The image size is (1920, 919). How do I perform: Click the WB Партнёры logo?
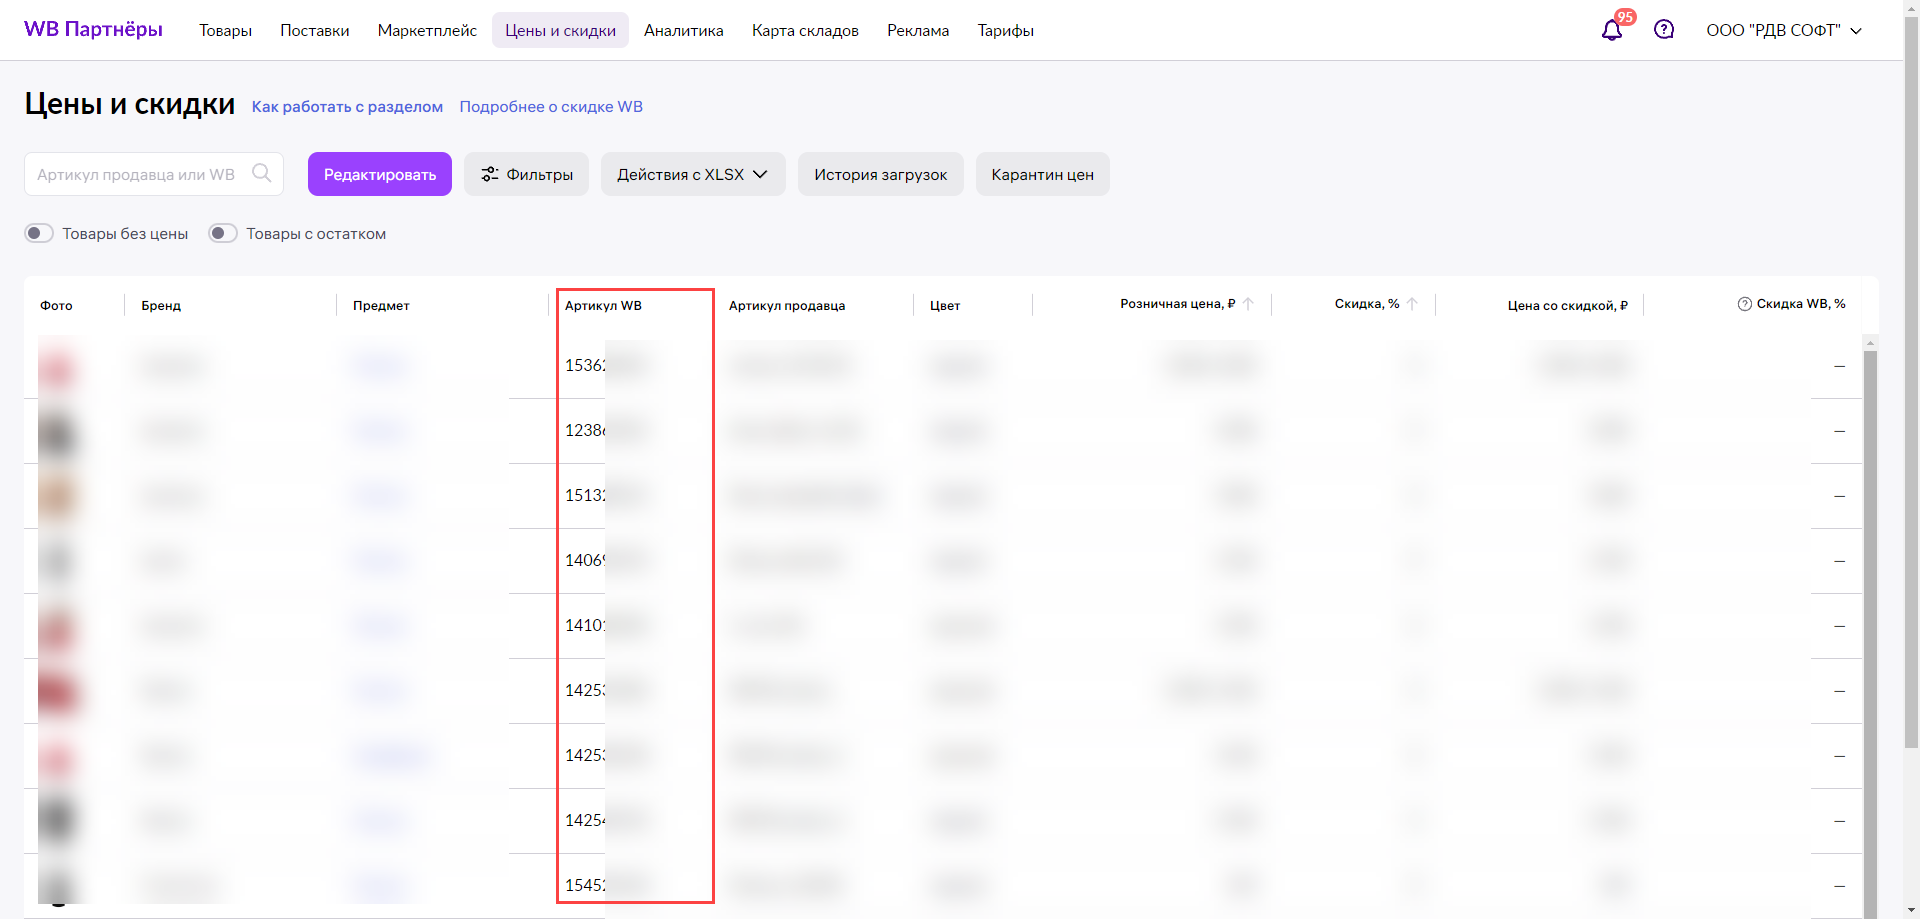pos(93,29)
